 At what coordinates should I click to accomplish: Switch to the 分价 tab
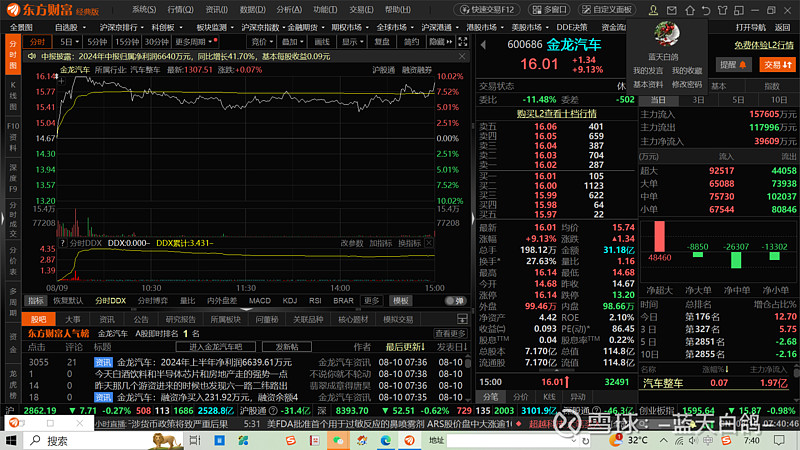pos(520,396)
